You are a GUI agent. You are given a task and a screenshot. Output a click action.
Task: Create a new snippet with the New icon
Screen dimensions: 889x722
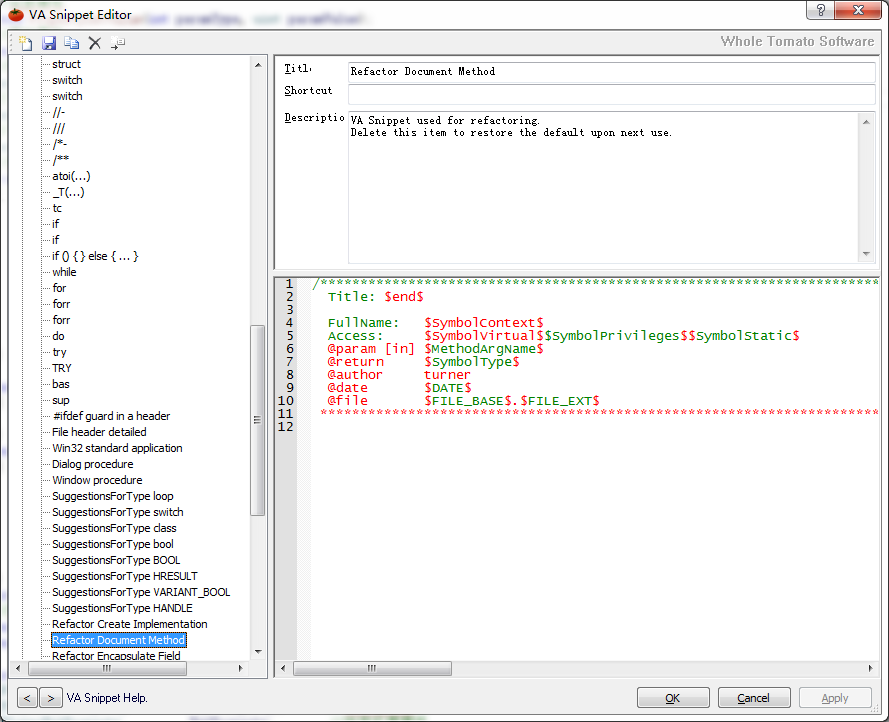(26, 43)
